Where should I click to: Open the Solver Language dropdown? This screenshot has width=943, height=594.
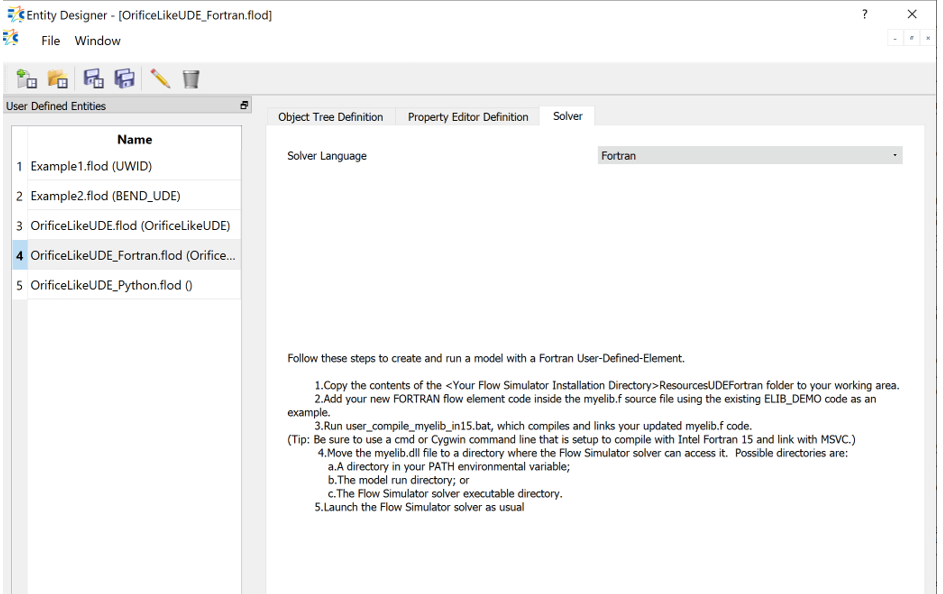[x=749, y=156]
